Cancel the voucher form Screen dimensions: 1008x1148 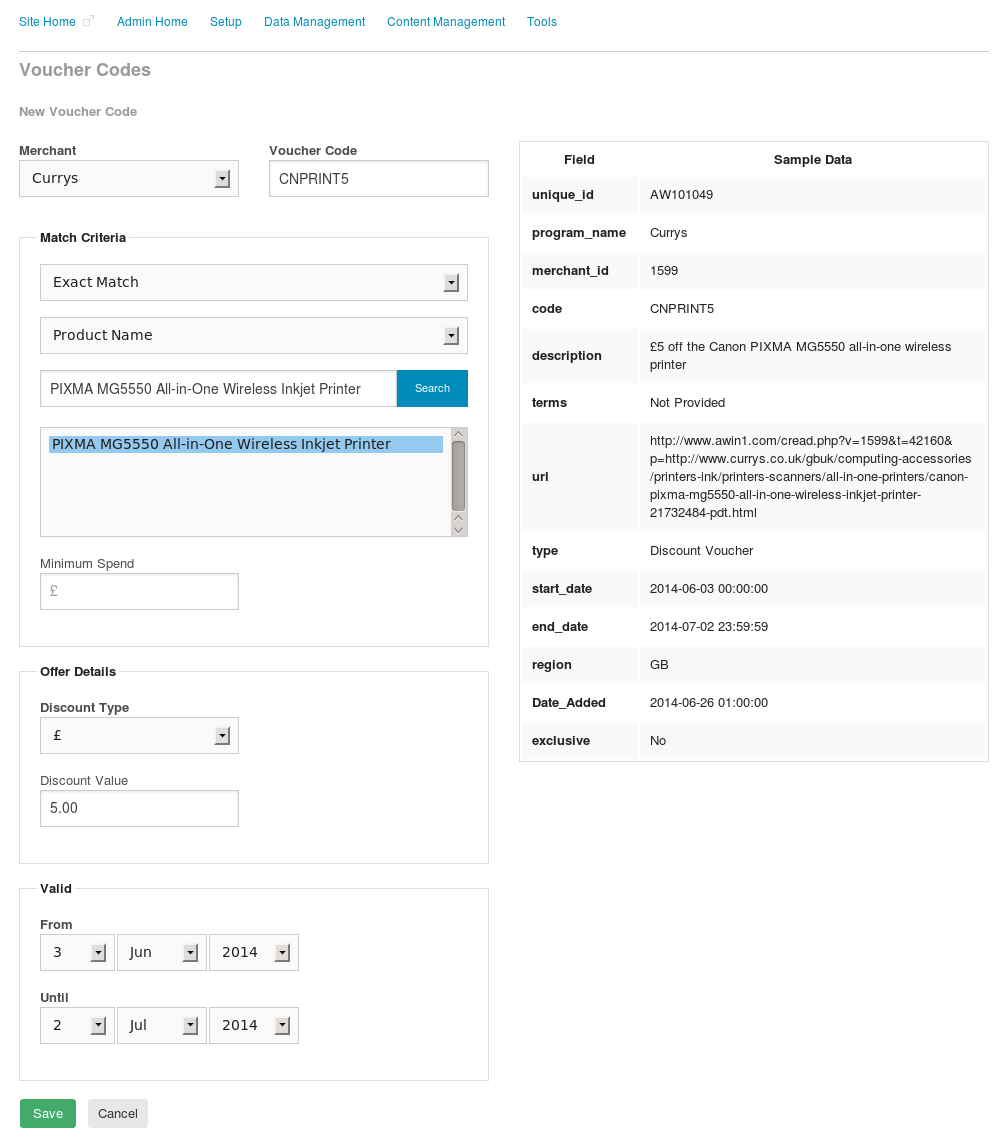click(118, 1114)
